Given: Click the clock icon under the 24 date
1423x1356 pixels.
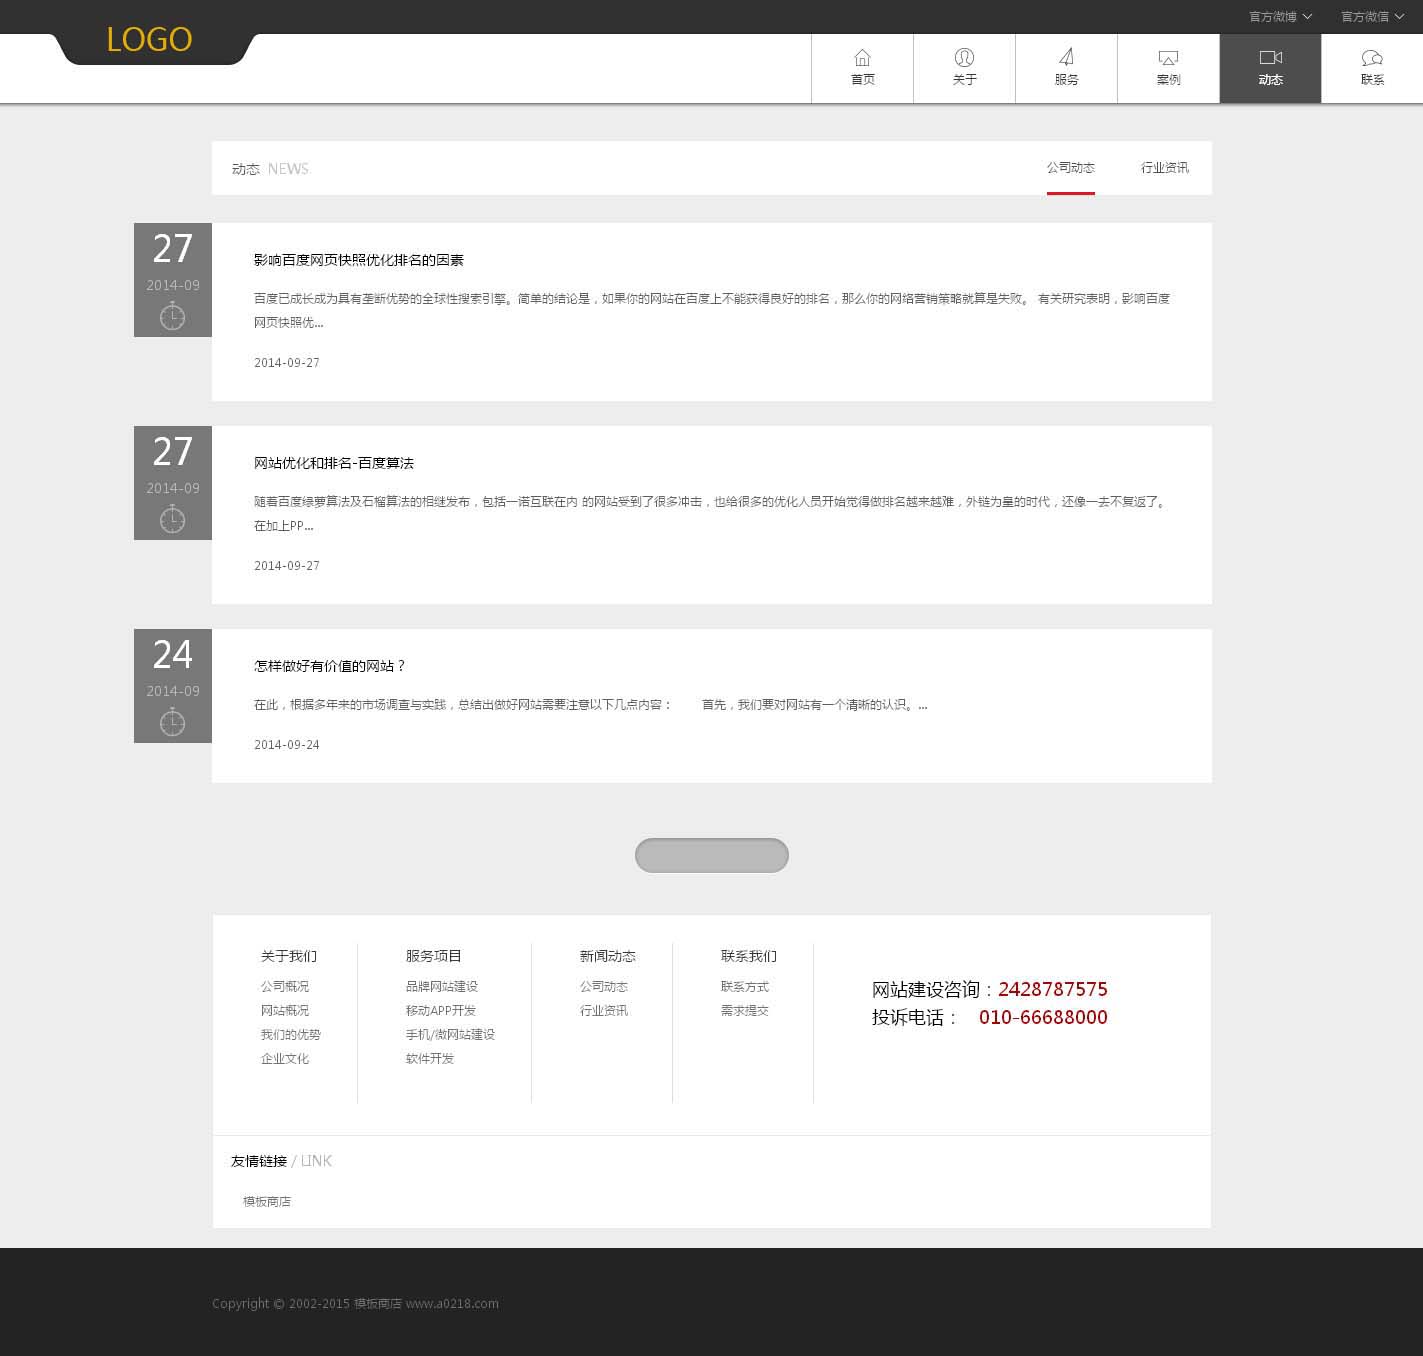Looking at the screenshot, I should tap(172, 722).
